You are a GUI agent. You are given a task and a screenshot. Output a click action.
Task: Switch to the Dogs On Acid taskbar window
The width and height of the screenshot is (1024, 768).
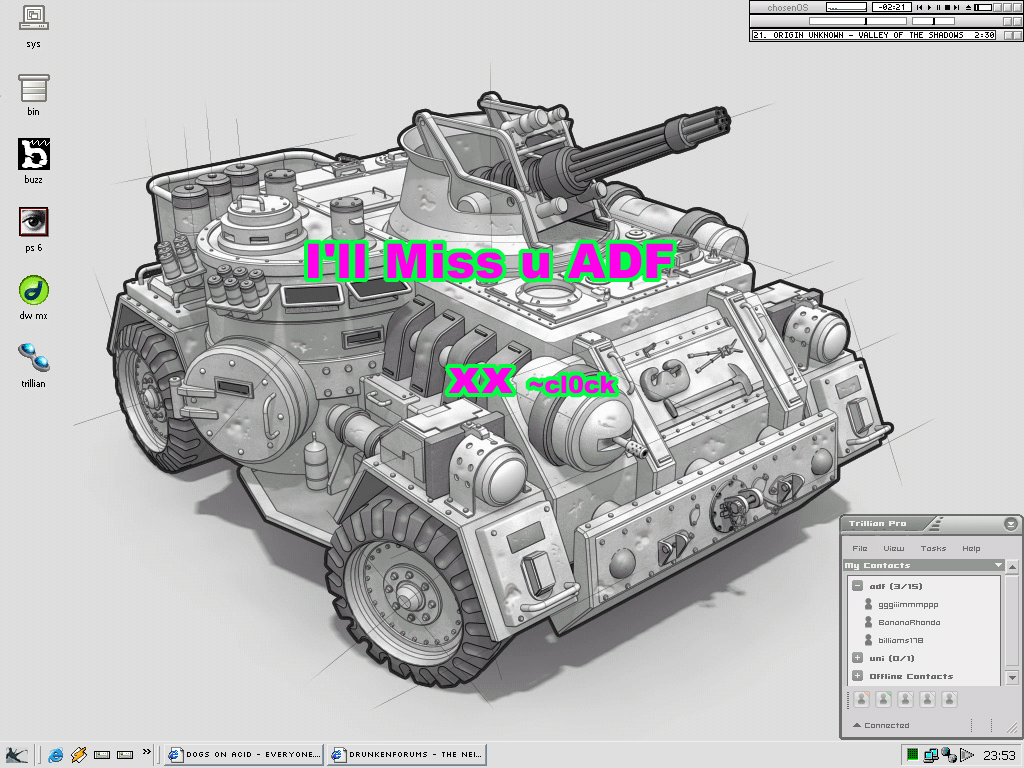click(245, 754)
